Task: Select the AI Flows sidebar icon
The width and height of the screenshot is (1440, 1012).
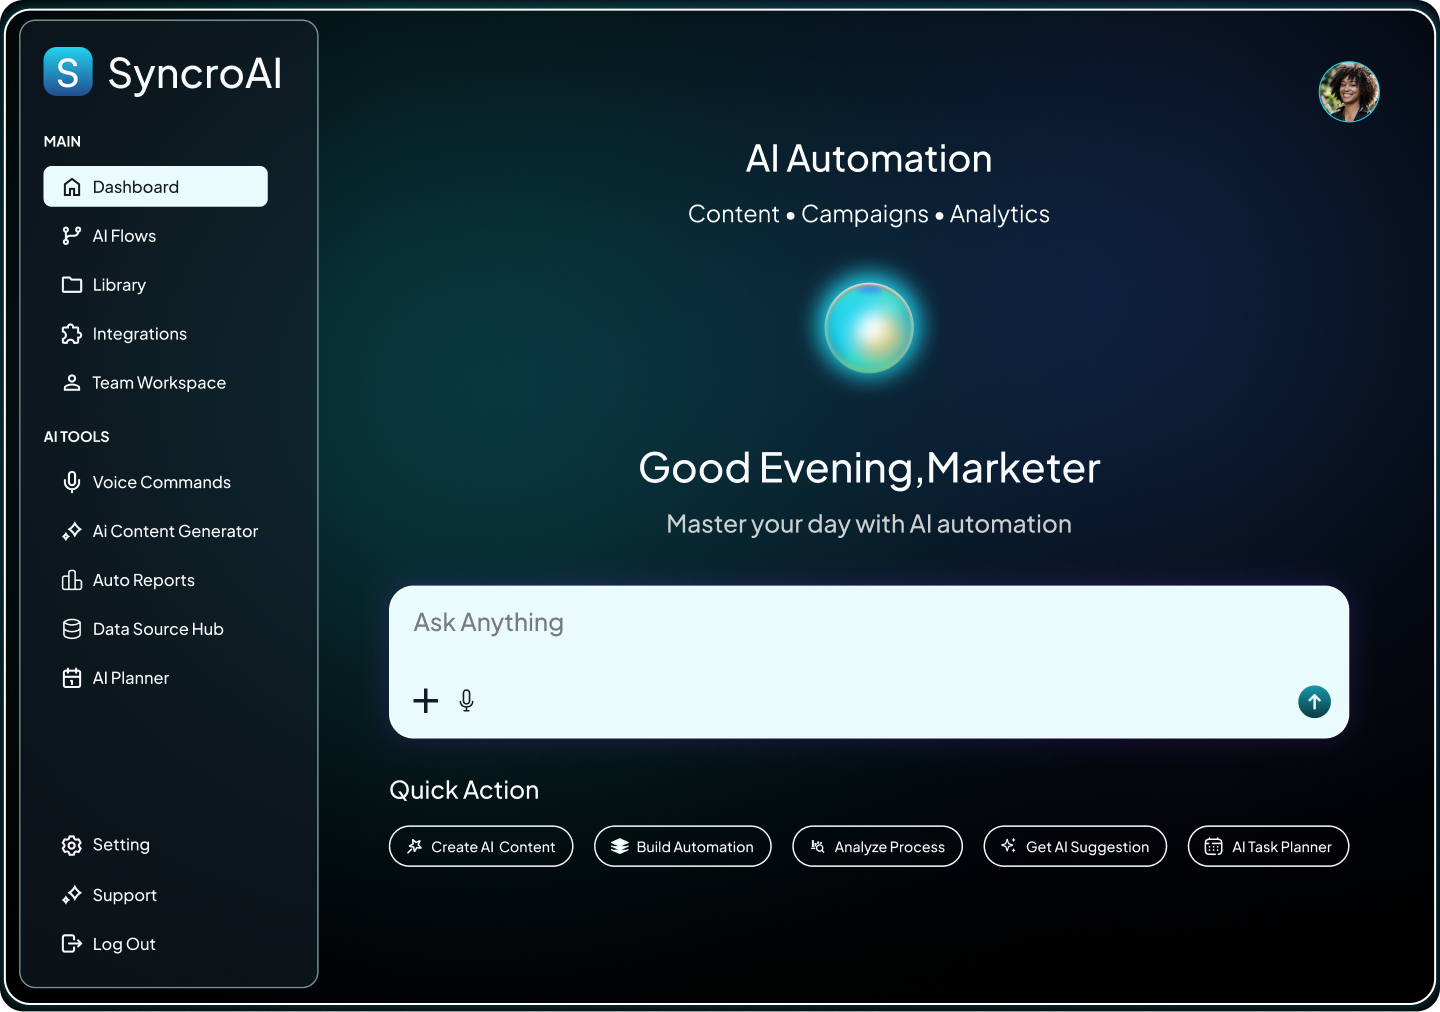Action: point(72,235)
